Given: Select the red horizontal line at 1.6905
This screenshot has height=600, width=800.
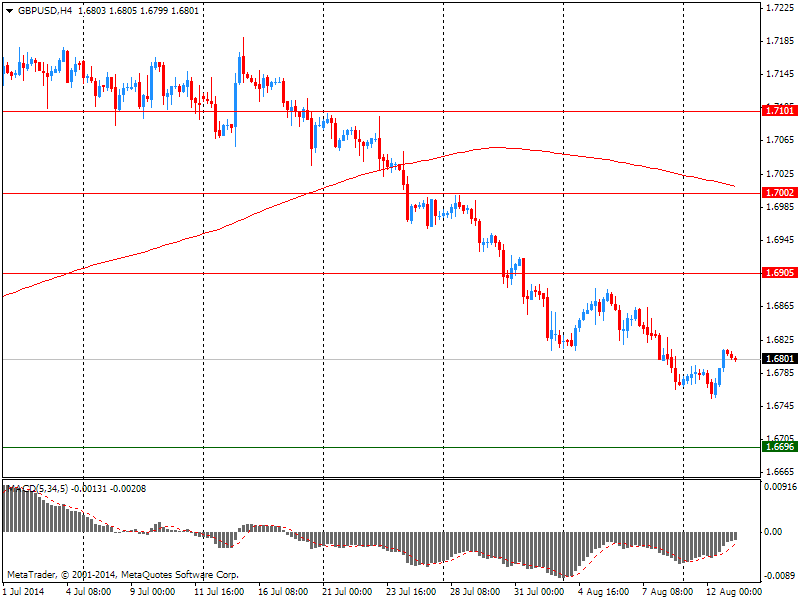Looking at the screenshot, I should coord(381,273).
